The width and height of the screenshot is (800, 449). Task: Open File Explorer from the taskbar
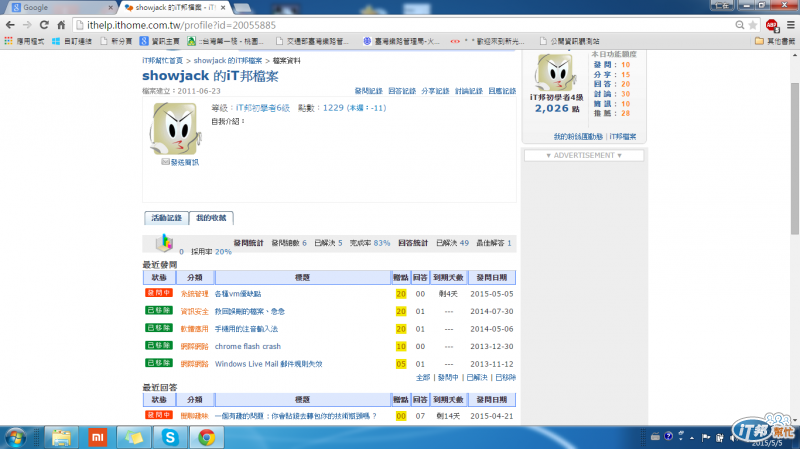pos(61,438)
